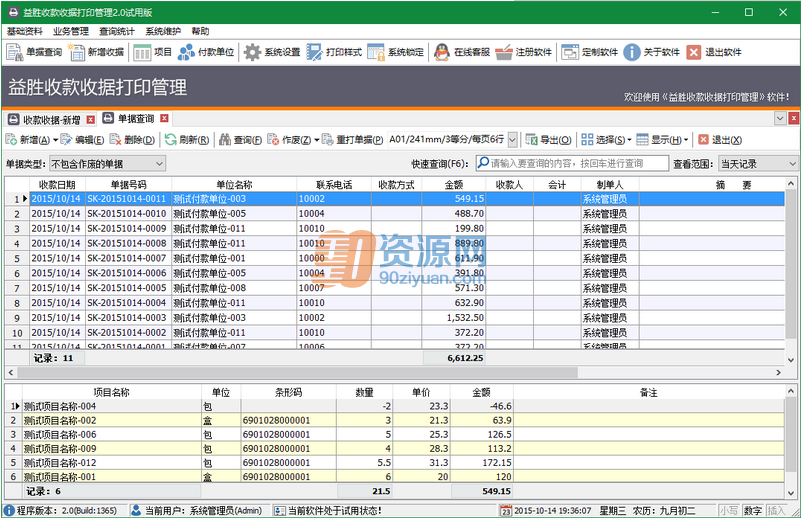Click the current user icon in status bar
802x519 pixels.
136,510
